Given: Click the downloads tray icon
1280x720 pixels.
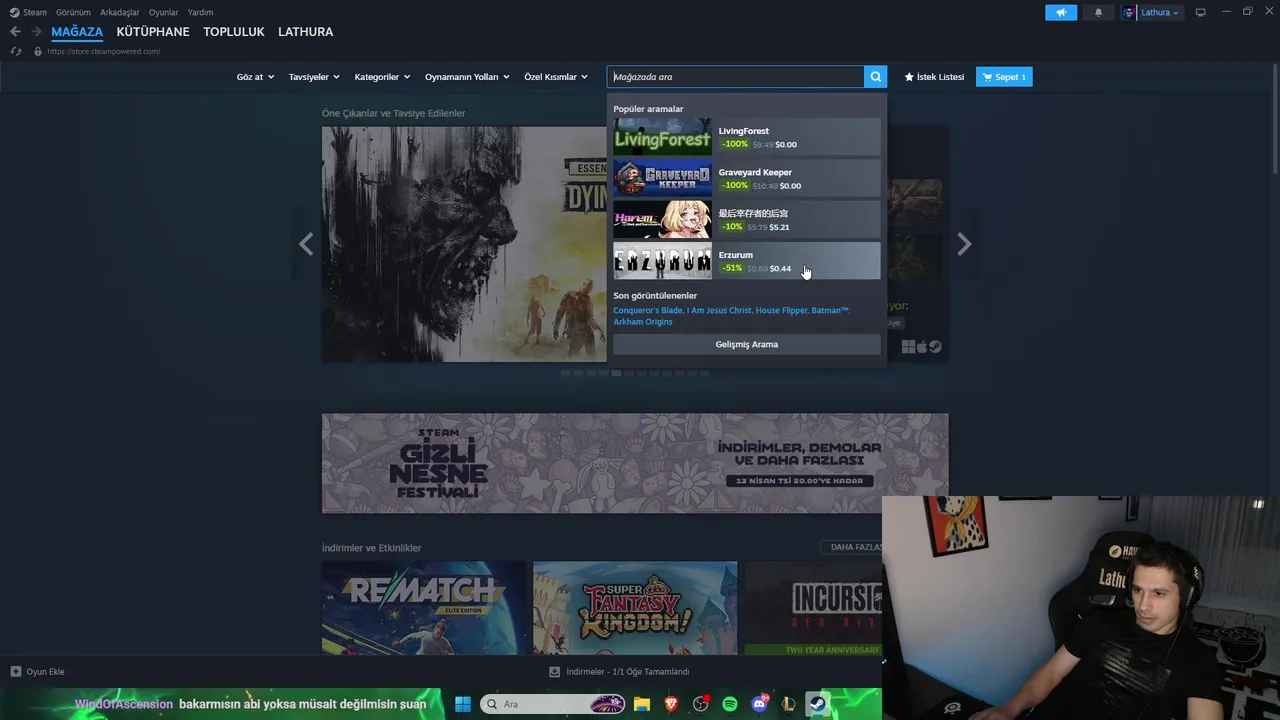Looking at the screenshot, I should (x=555, y=672).
